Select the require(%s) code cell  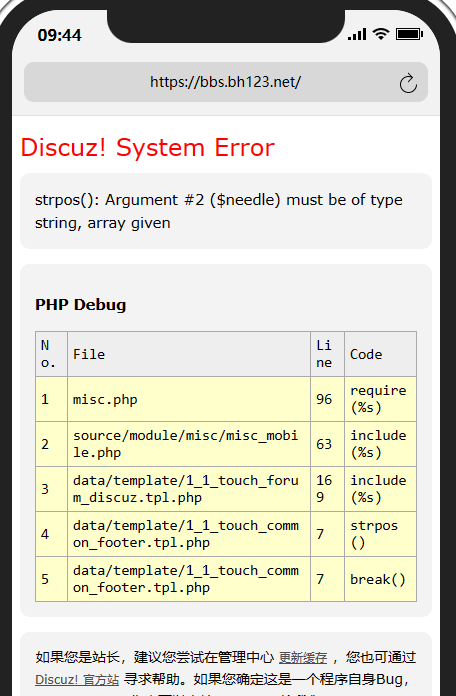[381, 399]
